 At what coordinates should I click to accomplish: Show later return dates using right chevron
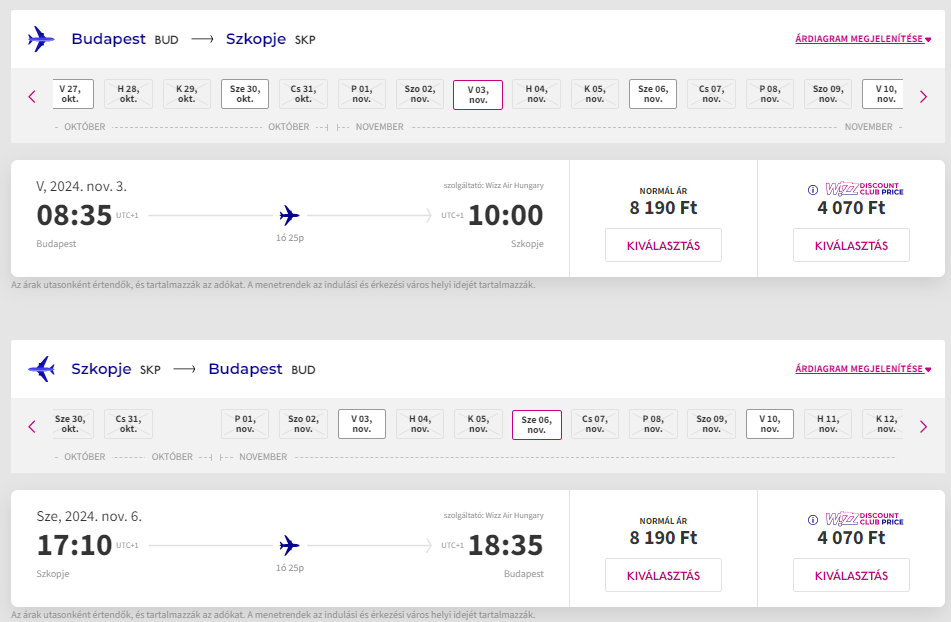tap(923, 427)
